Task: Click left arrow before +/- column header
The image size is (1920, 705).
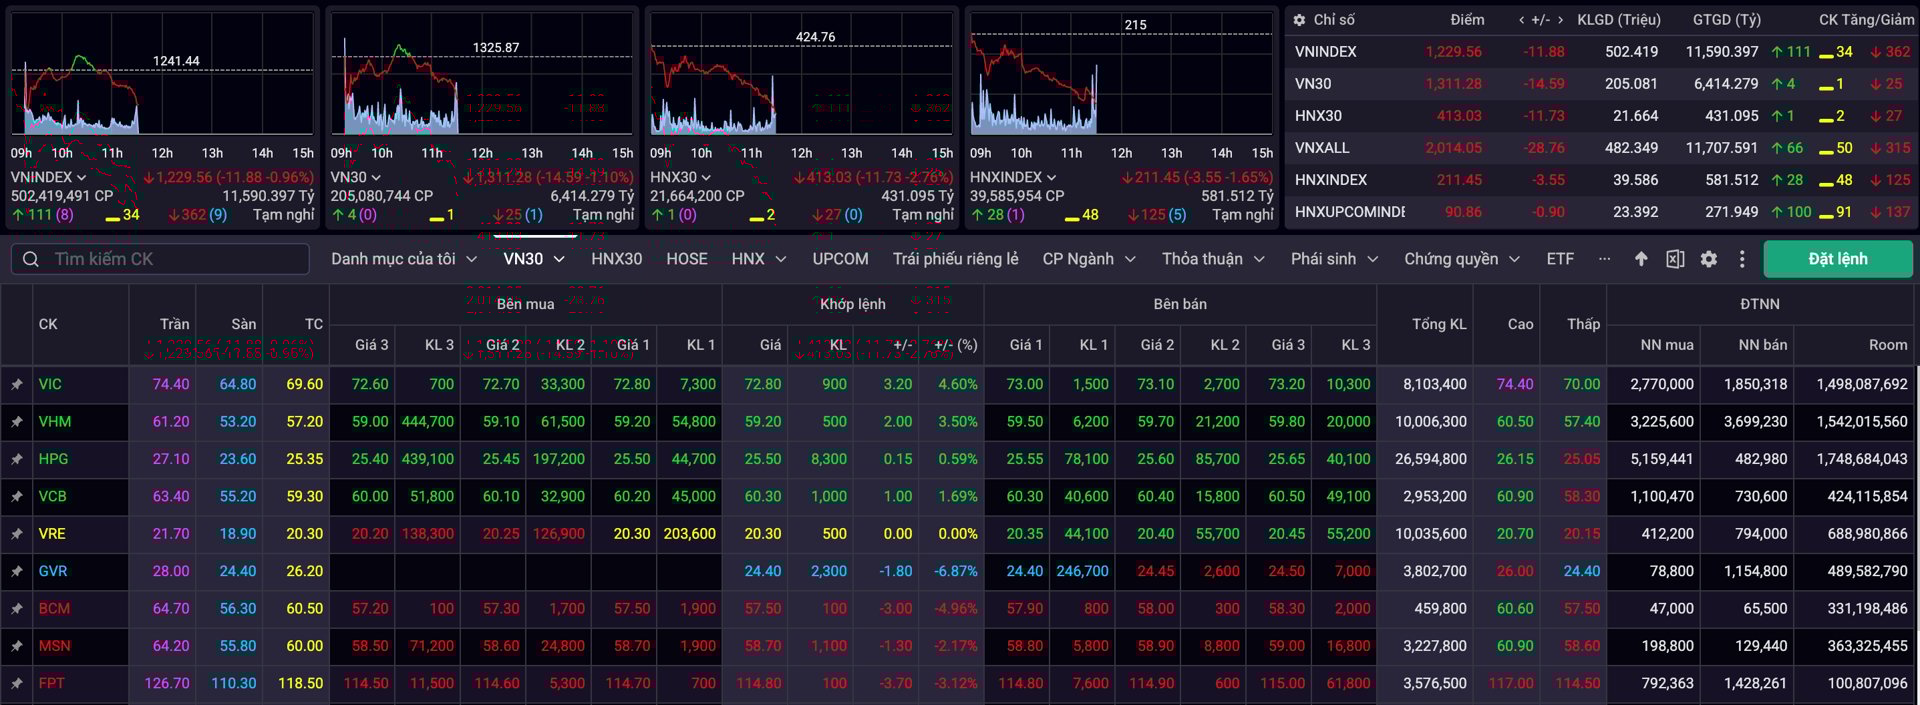Action: click(x=1522, y=20)
